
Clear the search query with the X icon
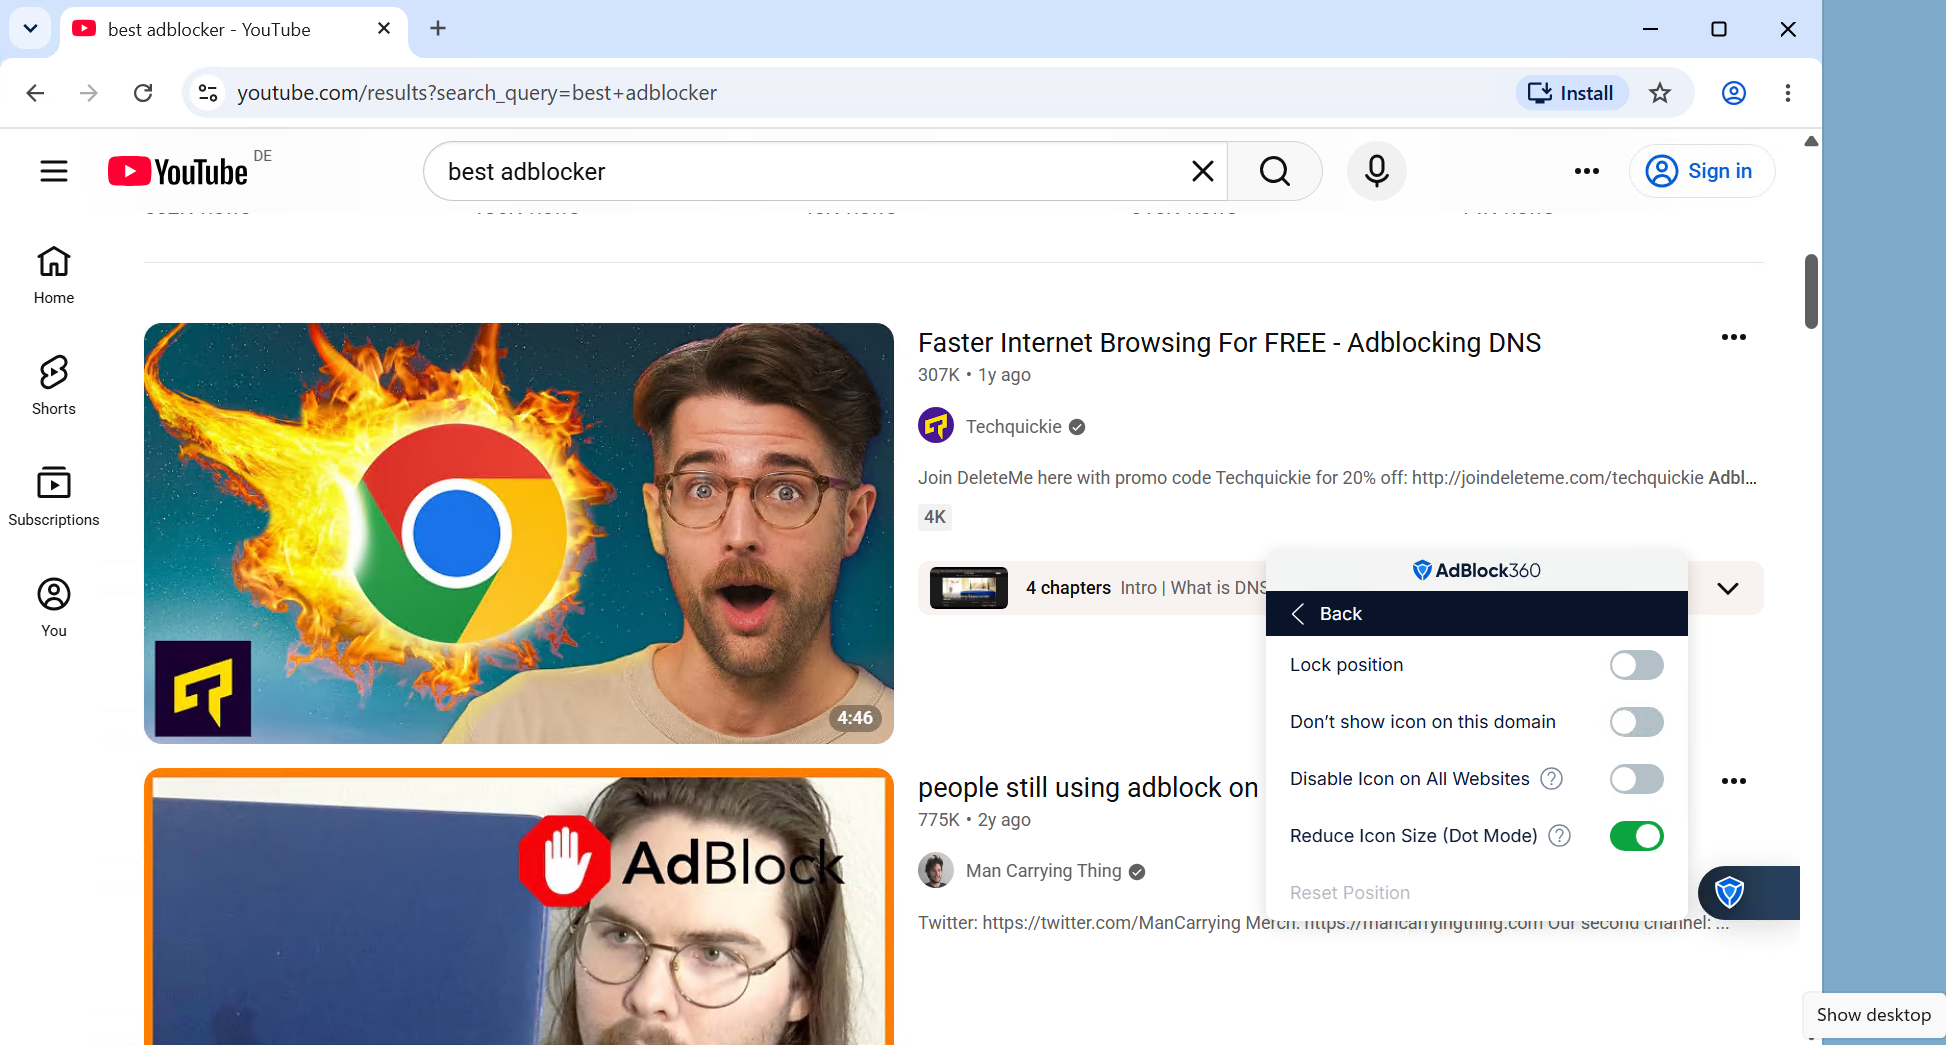coord(1203,171)
